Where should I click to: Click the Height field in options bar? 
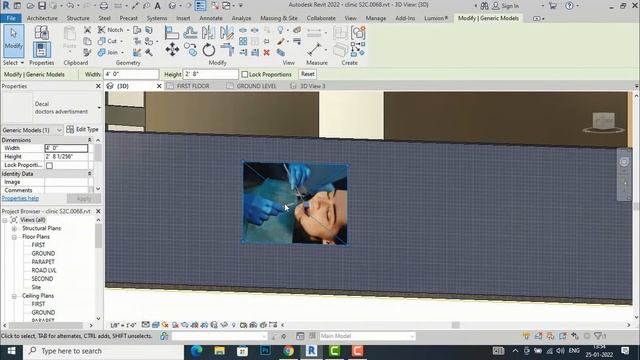tap(211, 74)
